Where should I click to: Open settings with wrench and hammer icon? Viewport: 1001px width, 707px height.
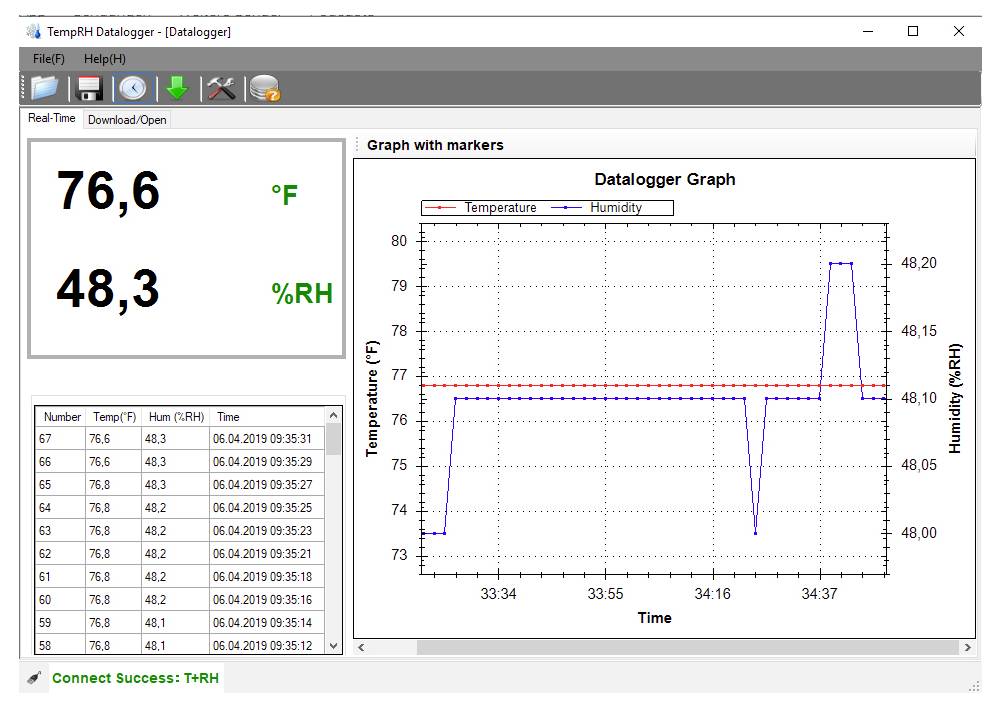(221, 88)
